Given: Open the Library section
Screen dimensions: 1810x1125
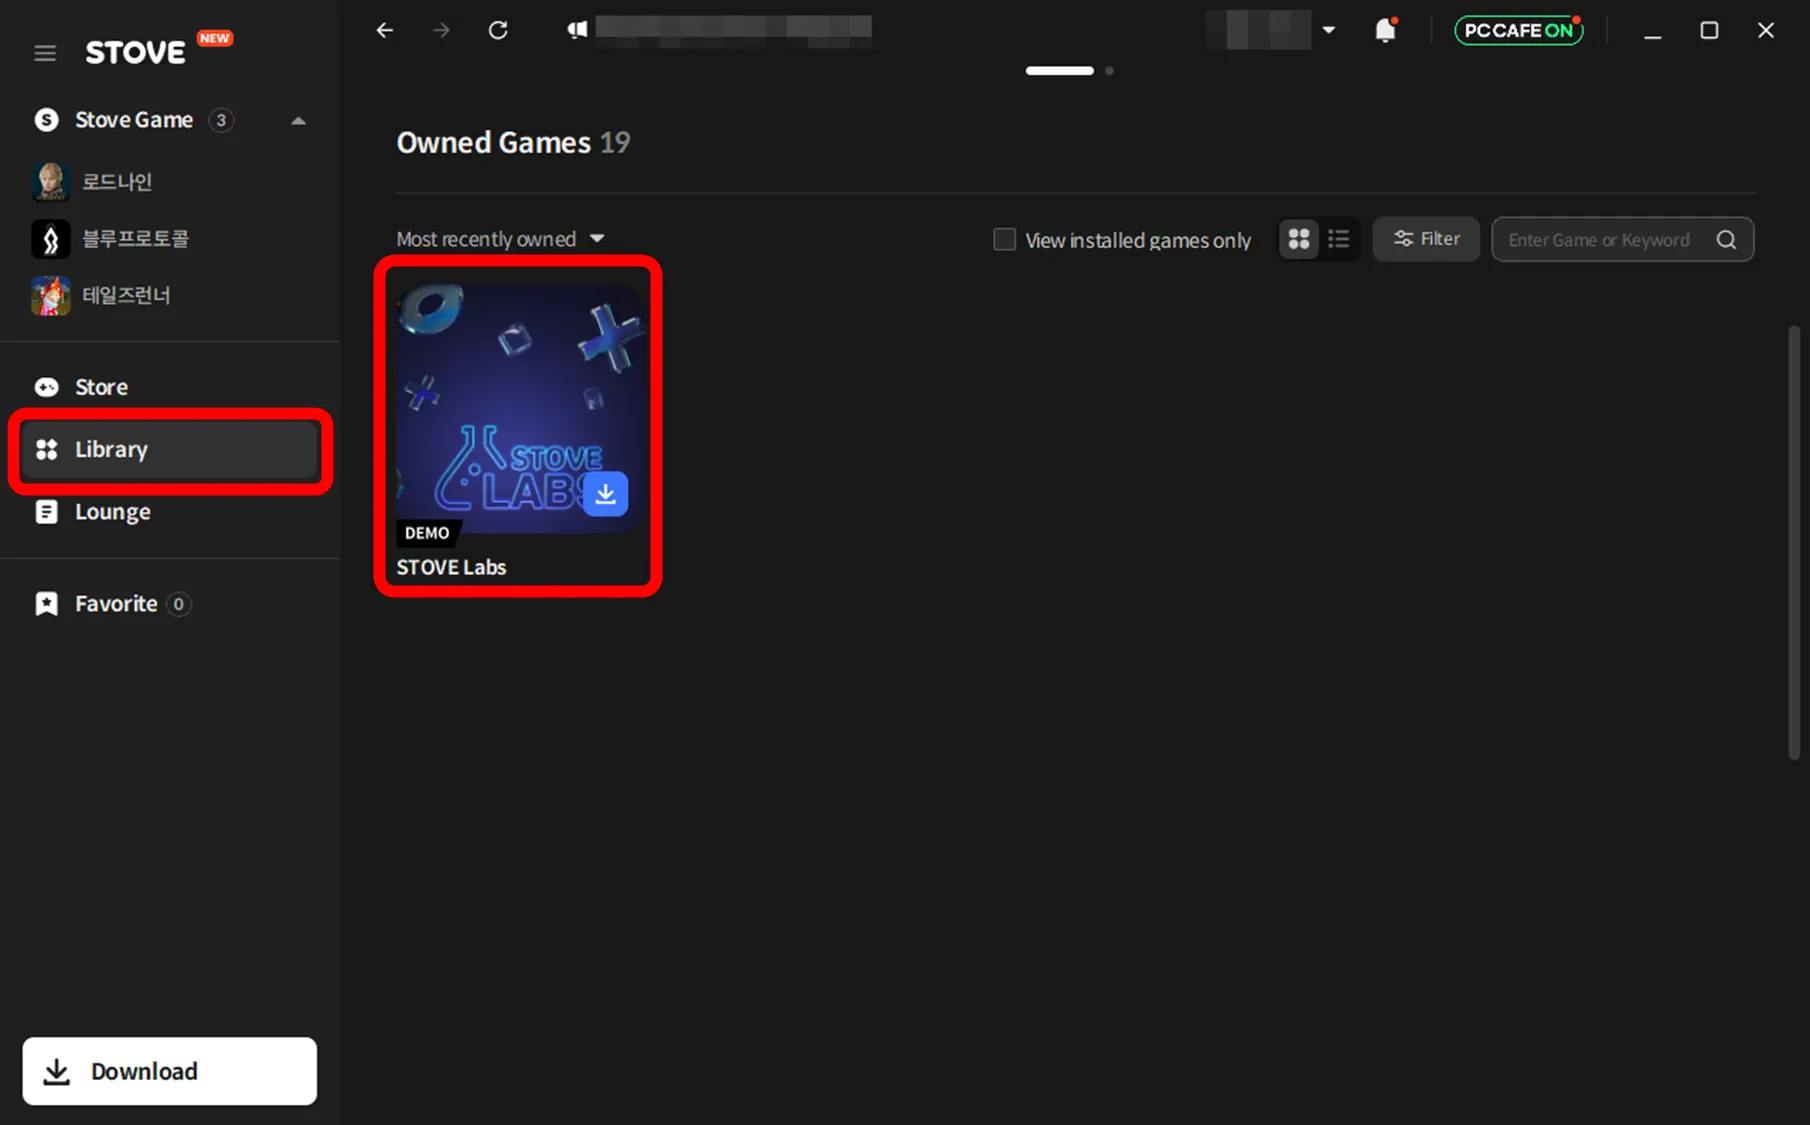Looking at the screenshot, I should pos(170,450).
